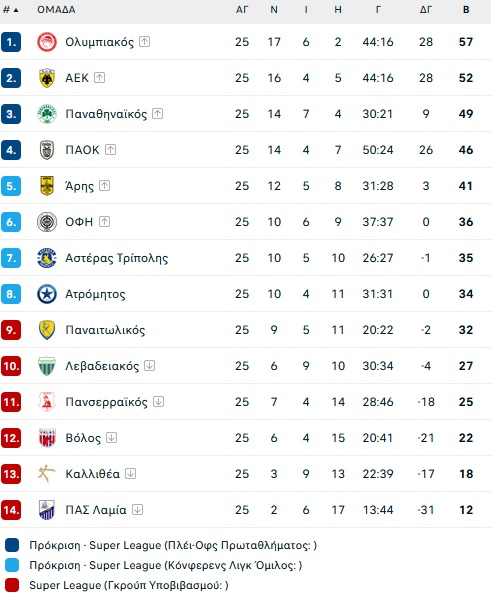This screenshot has width=491, height=600.
Task: Click the Αστέρας Τρίπολης star emblem
Action: 47,258
